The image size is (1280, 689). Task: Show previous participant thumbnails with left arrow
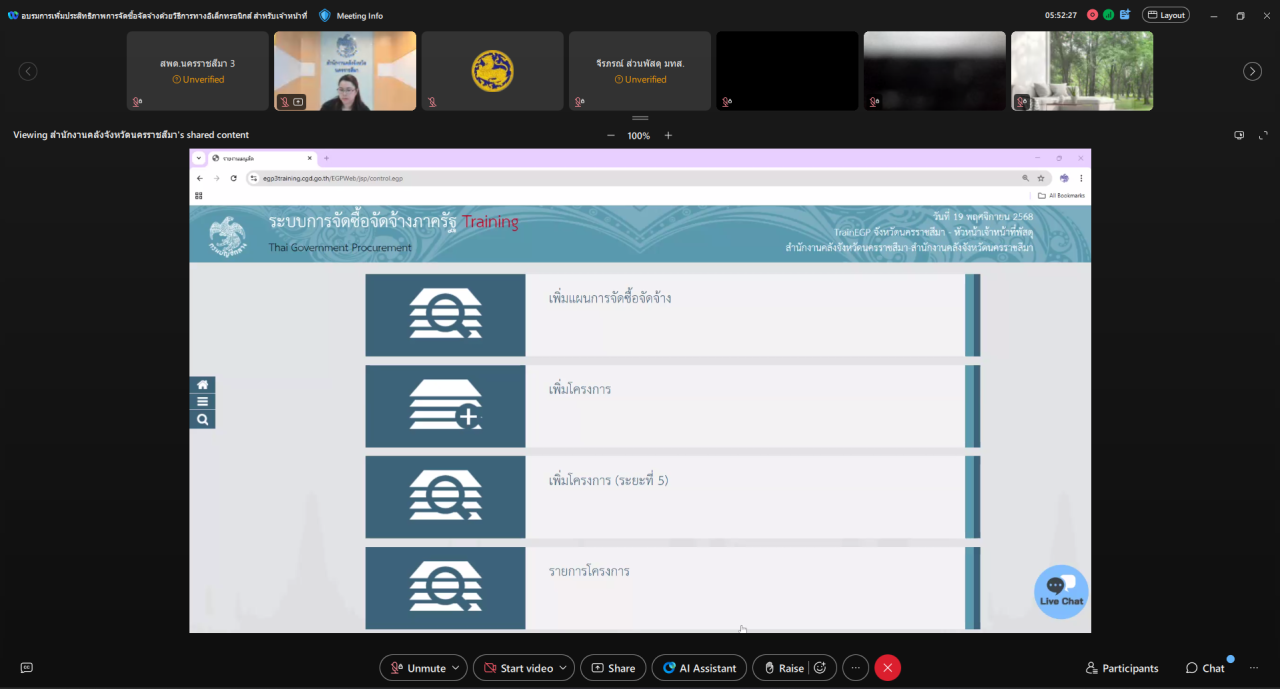[x=28, y=71]
